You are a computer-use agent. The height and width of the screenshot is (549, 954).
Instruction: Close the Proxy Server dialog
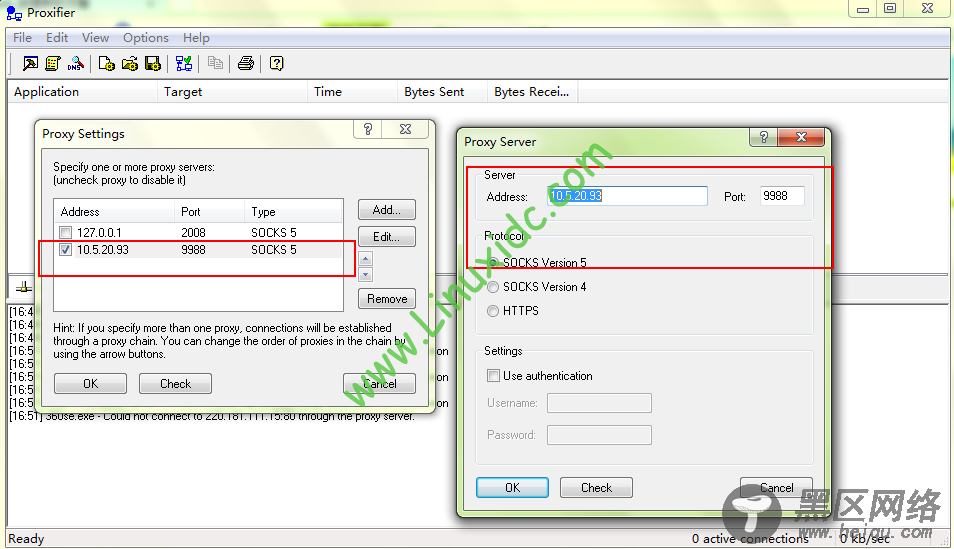point(801,137)
